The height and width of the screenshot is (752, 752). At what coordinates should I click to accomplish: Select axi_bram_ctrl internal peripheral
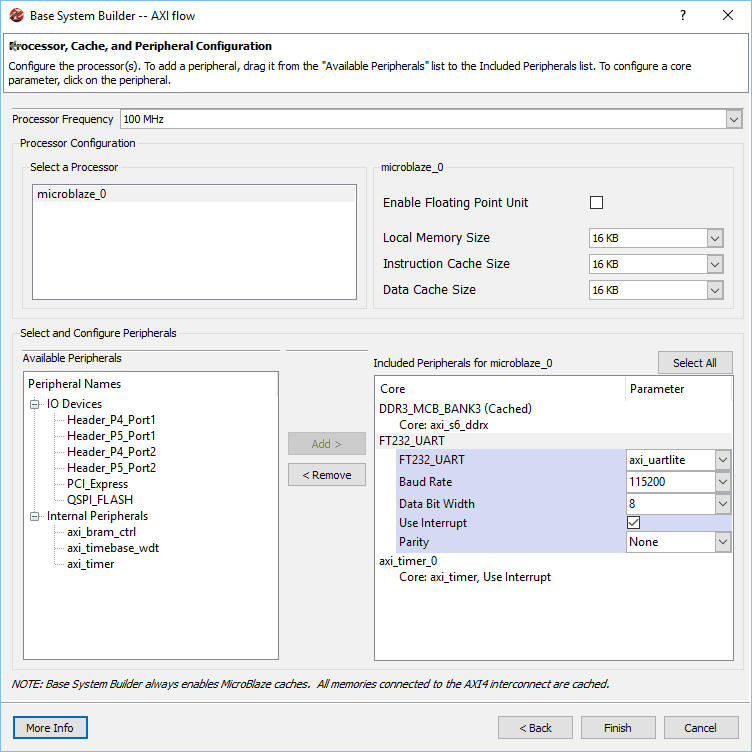(101, 532)
